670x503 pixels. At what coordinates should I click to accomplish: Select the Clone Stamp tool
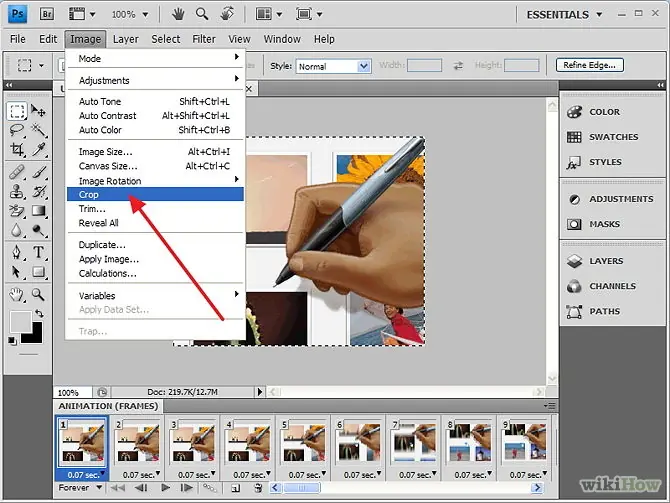[x=17, y=191]
